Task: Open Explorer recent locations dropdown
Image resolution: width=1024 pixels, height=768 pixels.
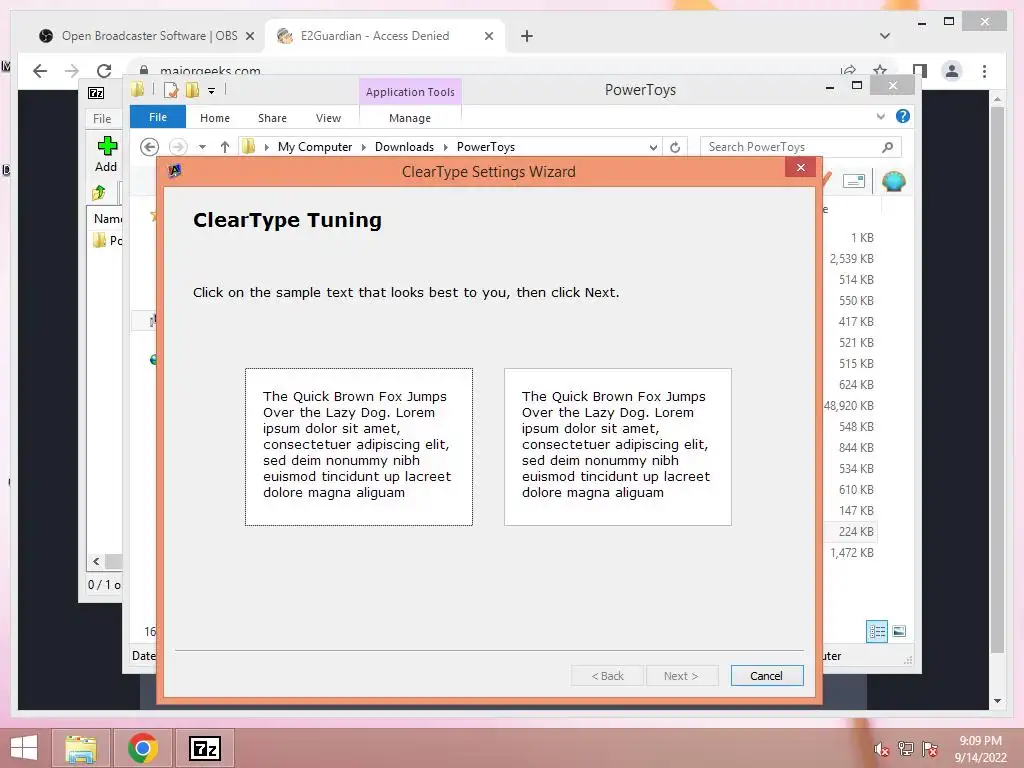Action: pos(202,147)
